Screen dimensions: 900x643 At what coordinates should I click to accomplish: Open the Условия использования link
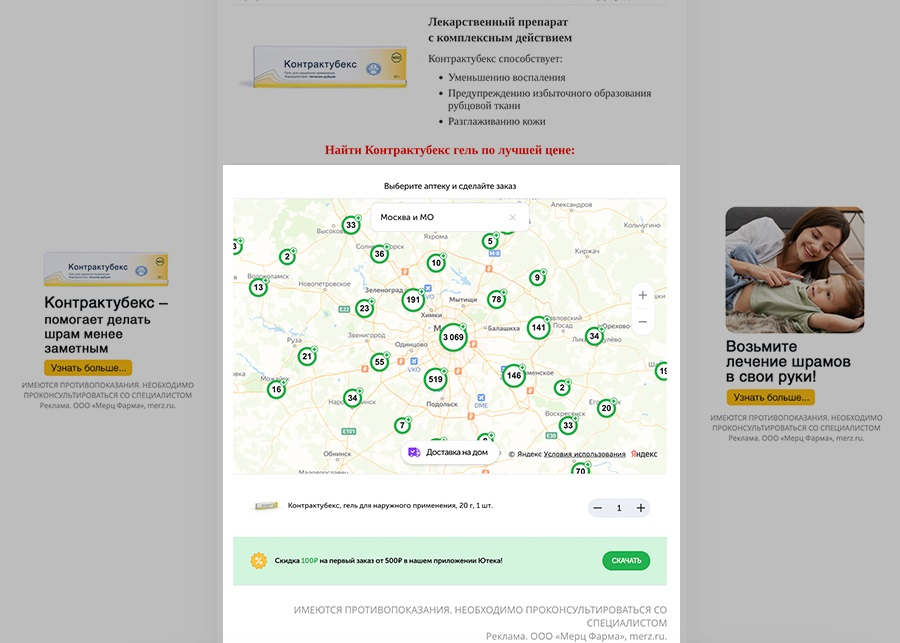click(x=584, y=454)
